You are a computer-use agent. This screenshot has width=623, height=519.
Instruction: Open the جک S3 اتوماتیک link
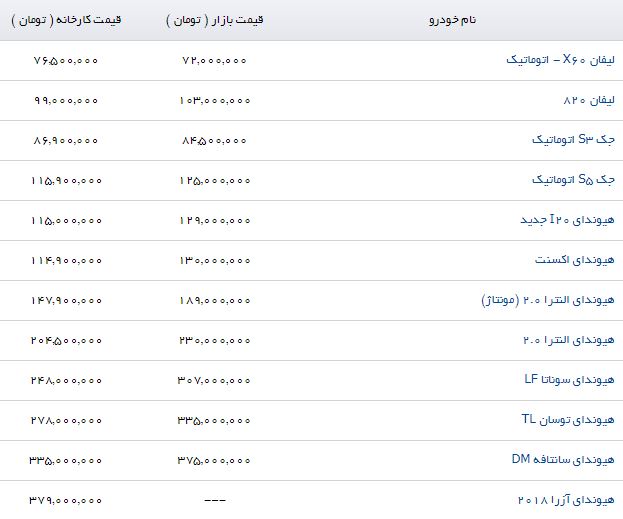(x=573, y=140)
